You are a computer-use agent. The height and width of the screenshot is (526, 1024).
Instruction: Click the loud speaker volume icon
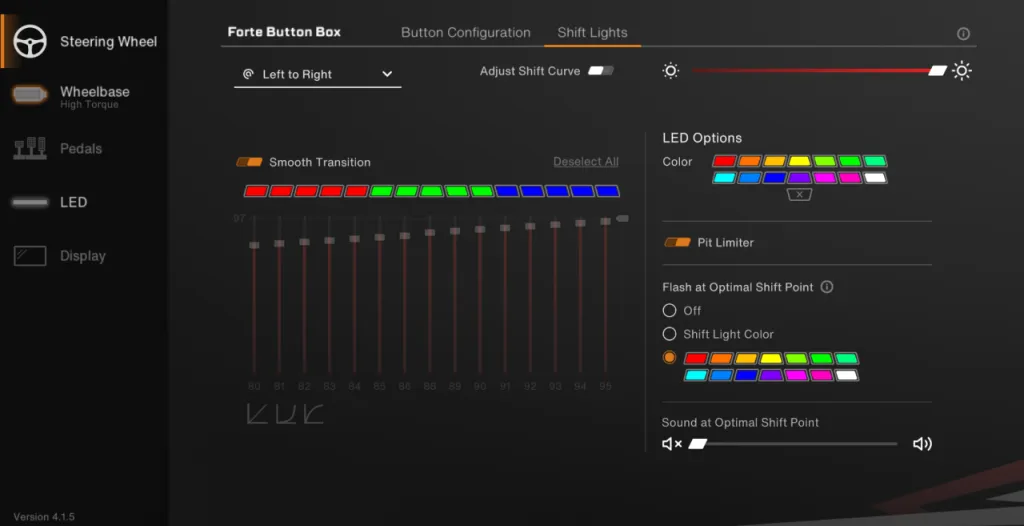click(x=922, y=444)
